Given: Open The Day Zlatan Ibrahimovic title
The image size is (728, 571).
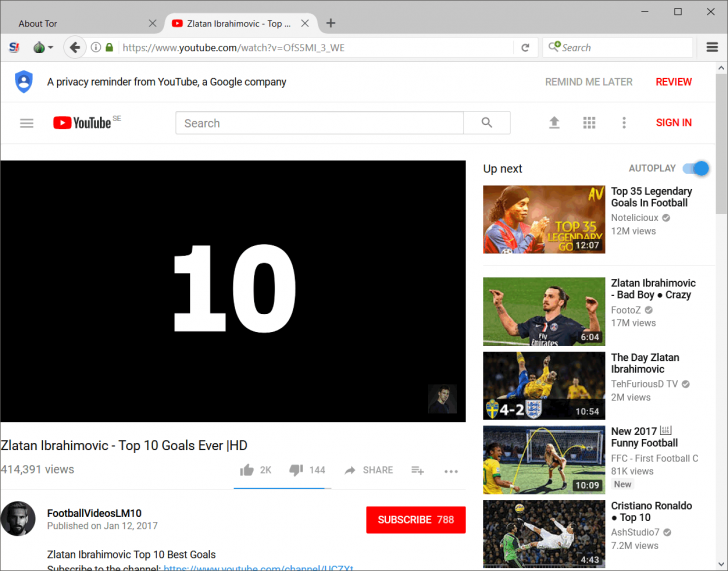Looking at the screenshot, I should [645, 363].
